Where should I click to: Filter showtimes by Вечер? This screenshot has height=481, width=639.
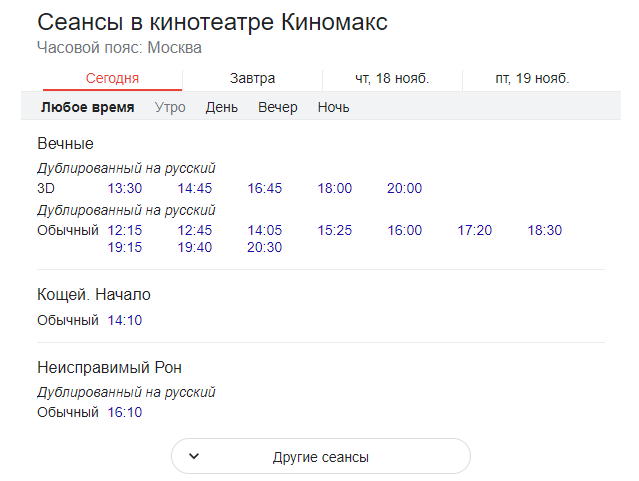point(278,107)
